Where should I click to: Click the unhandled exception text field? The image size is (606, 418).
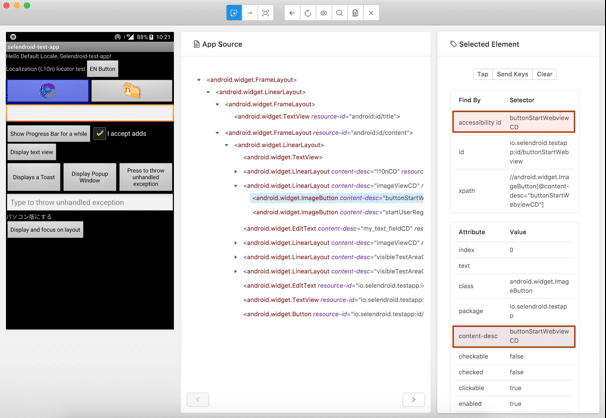coord(90,202)
